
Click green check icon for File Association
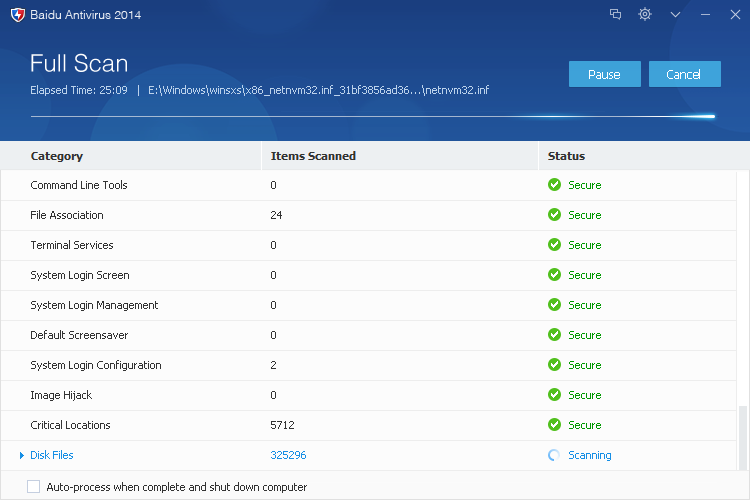coord(554,215)
